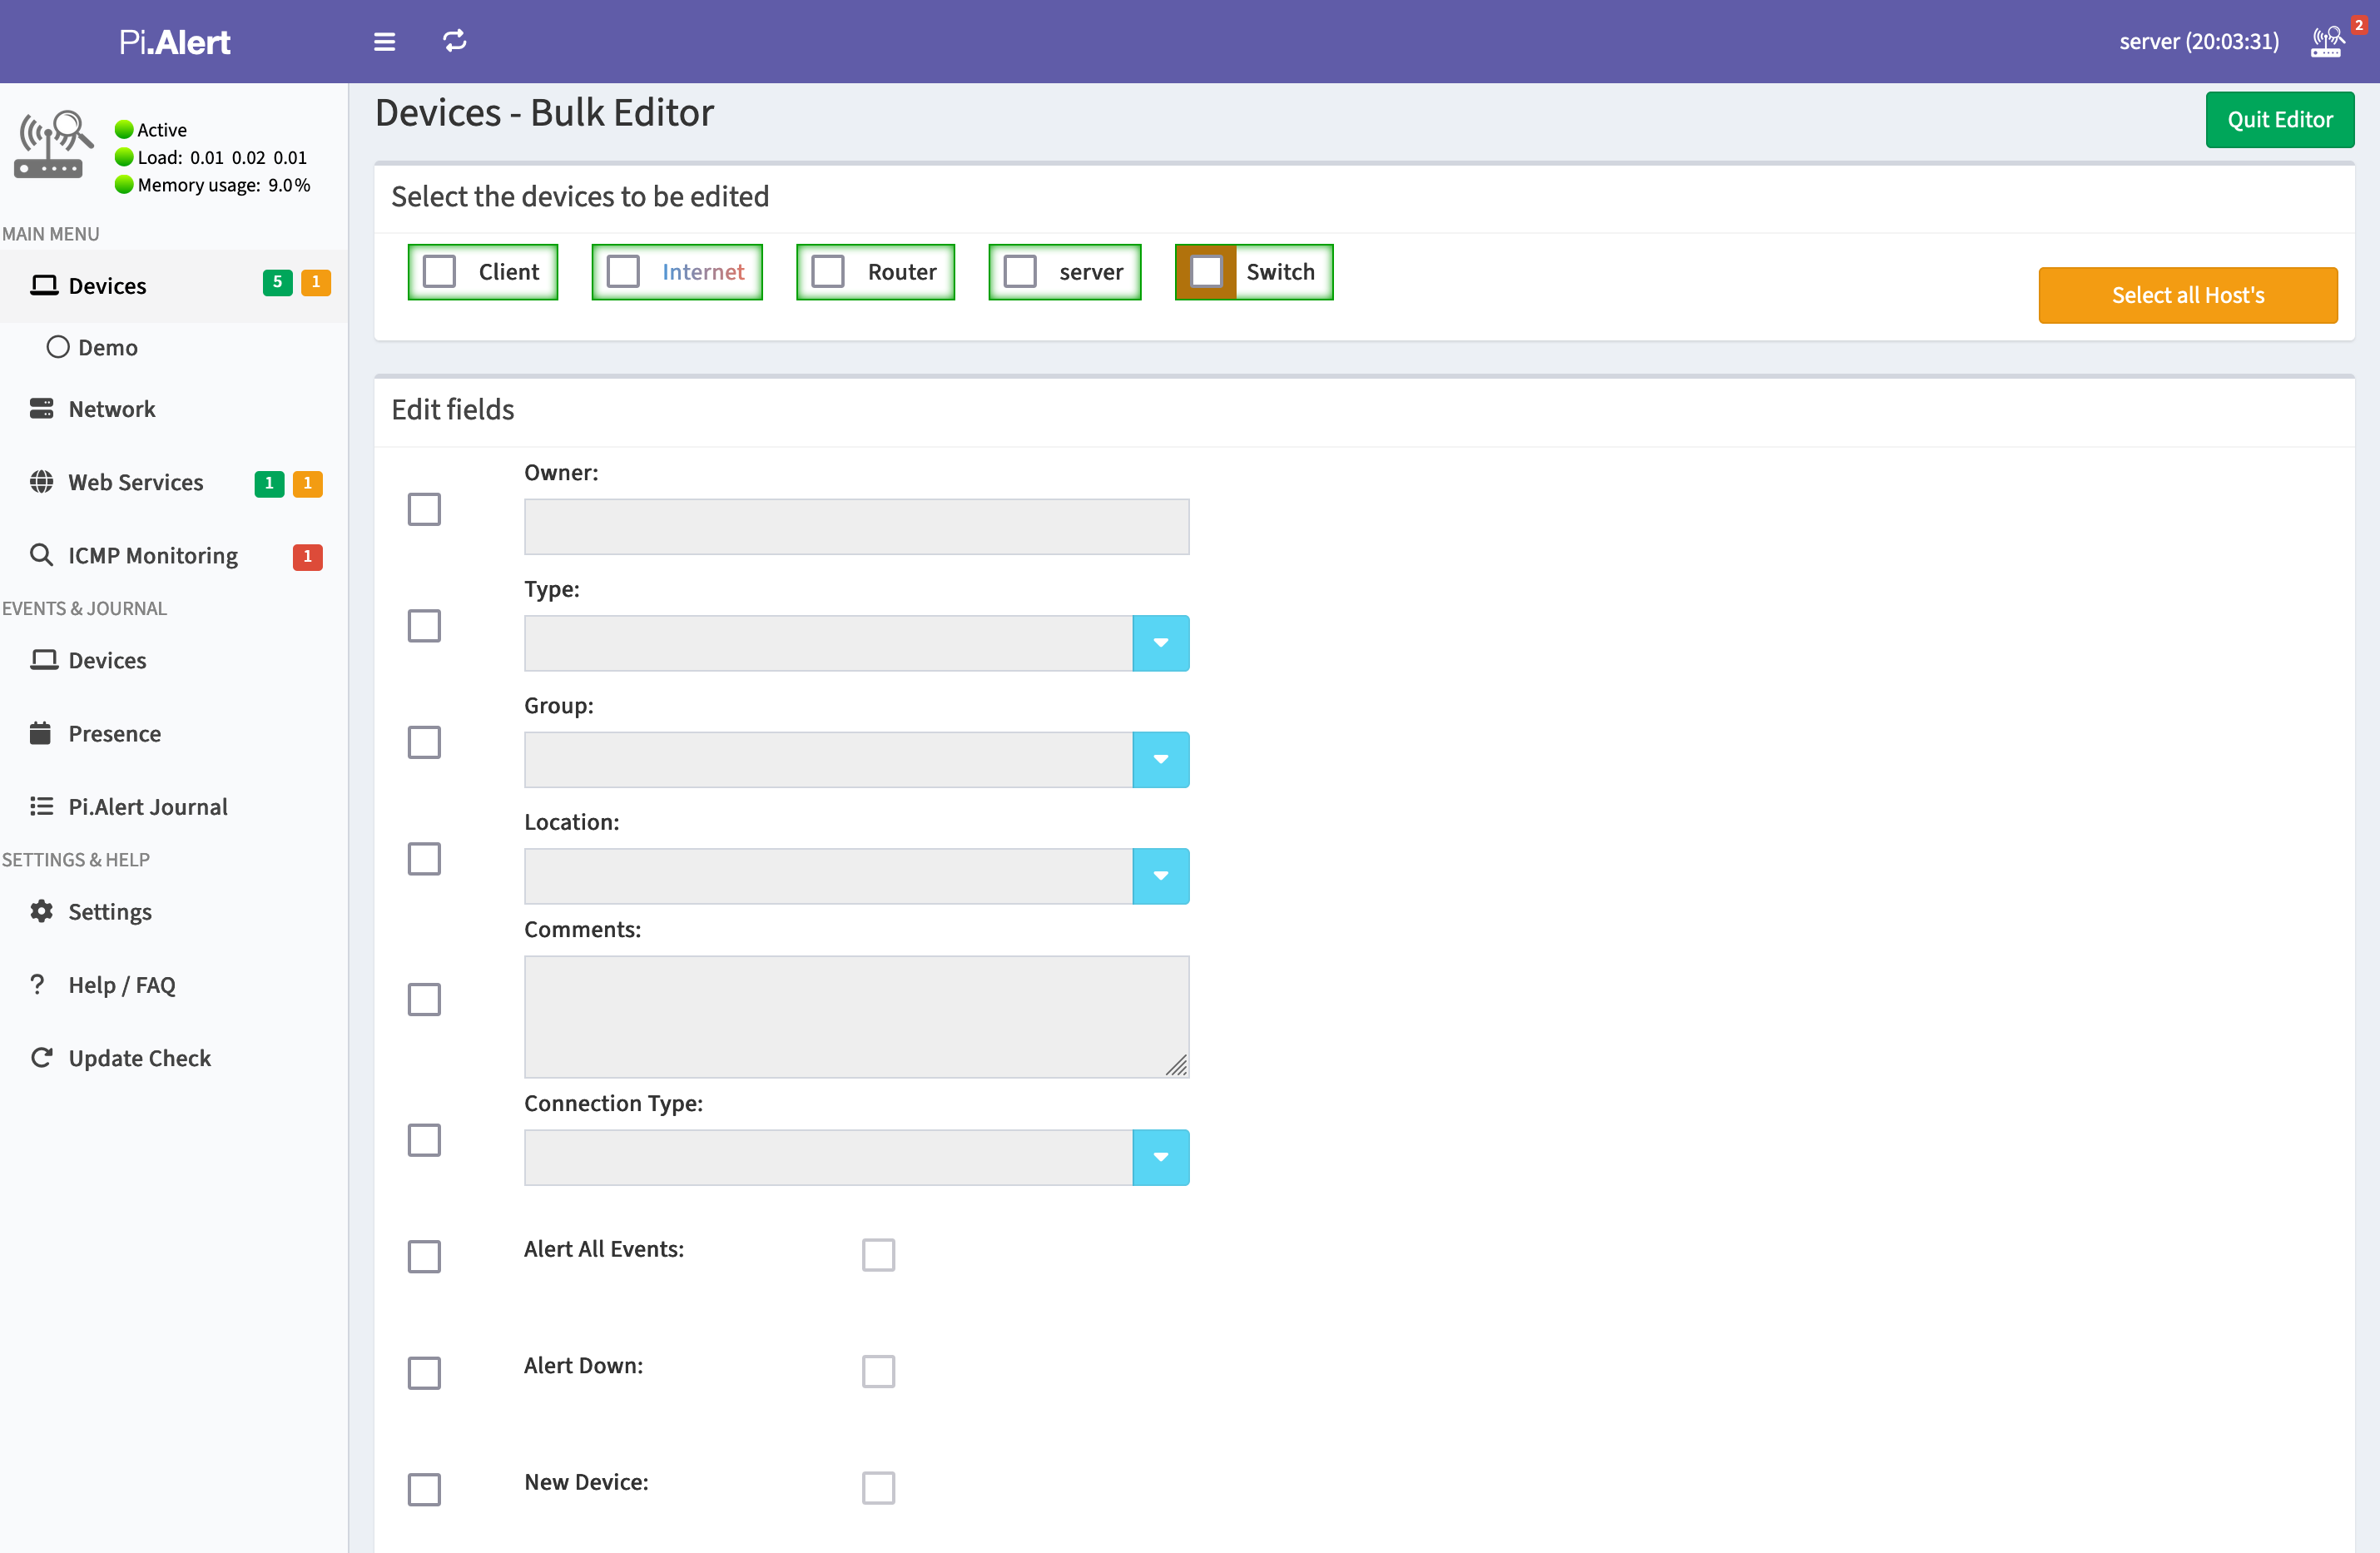
Task: Click the ICMP Monitoring magnifier icon
Action: pyautogui.click(x=41, y=555)
